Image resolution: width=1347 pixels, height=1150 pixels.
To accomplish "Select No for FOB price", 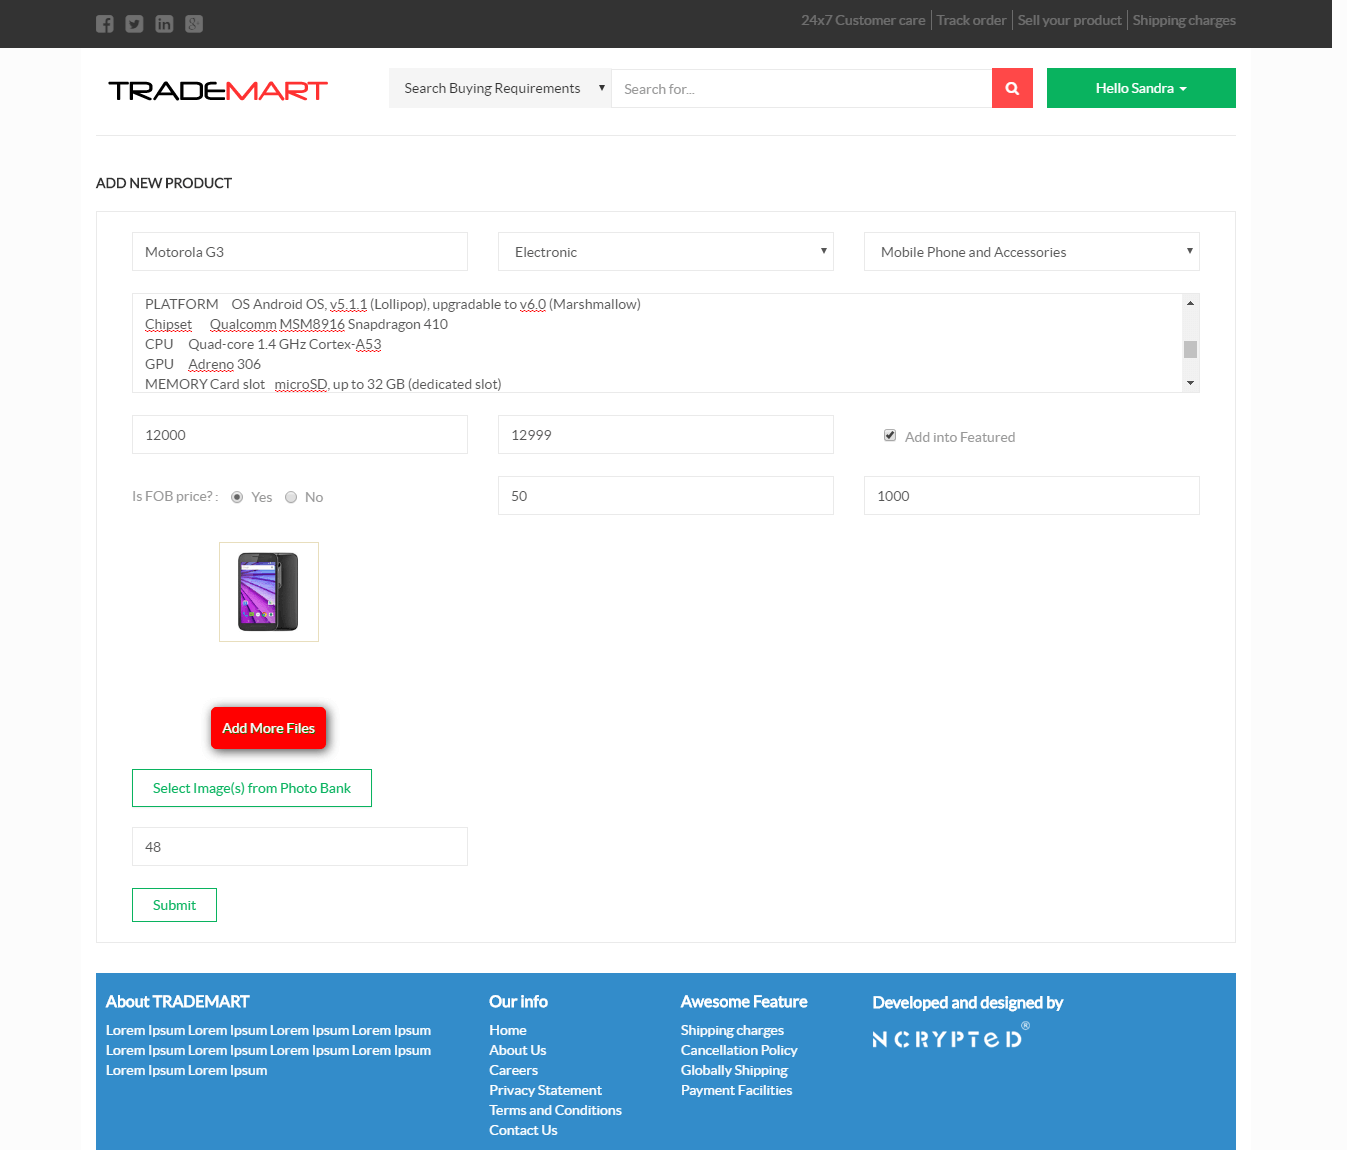I will coord(291,497).
